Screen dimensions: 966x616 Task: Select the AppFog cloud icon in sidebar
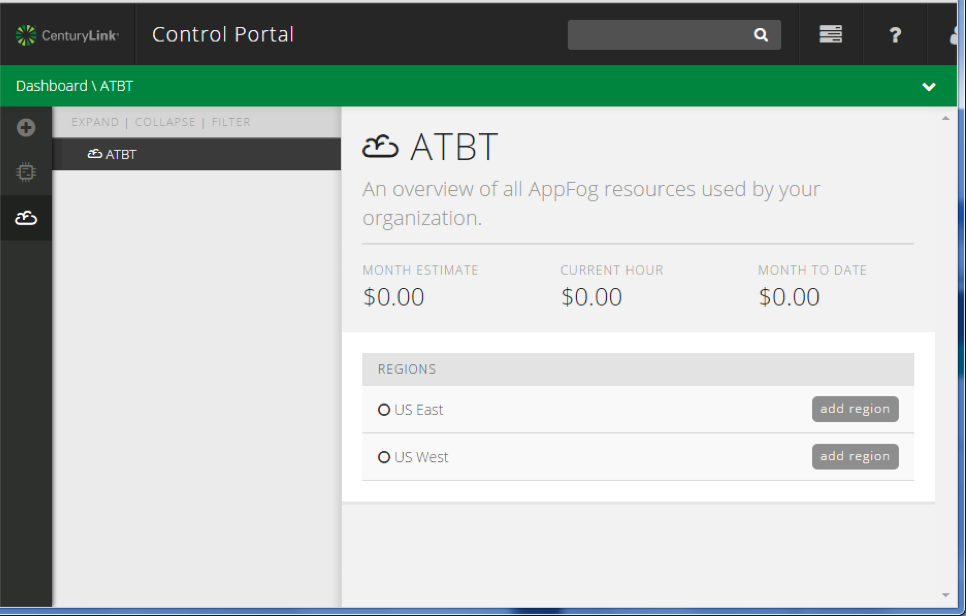click(x=26, y=217)
